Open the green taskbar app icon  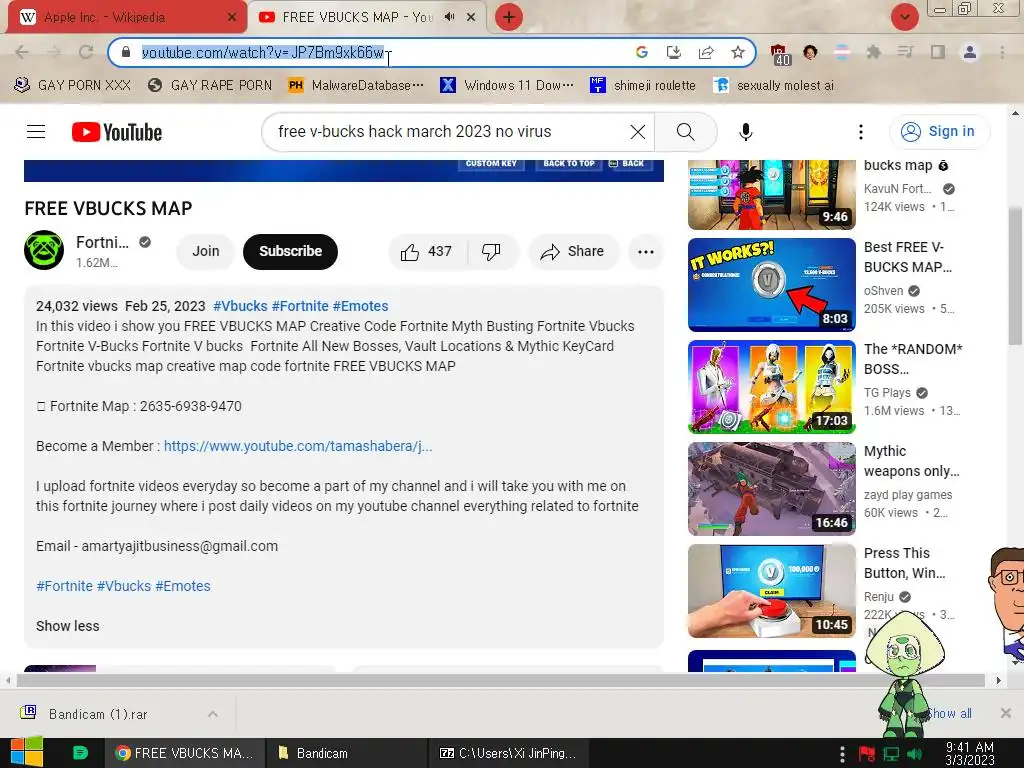(x=80, y=753)
